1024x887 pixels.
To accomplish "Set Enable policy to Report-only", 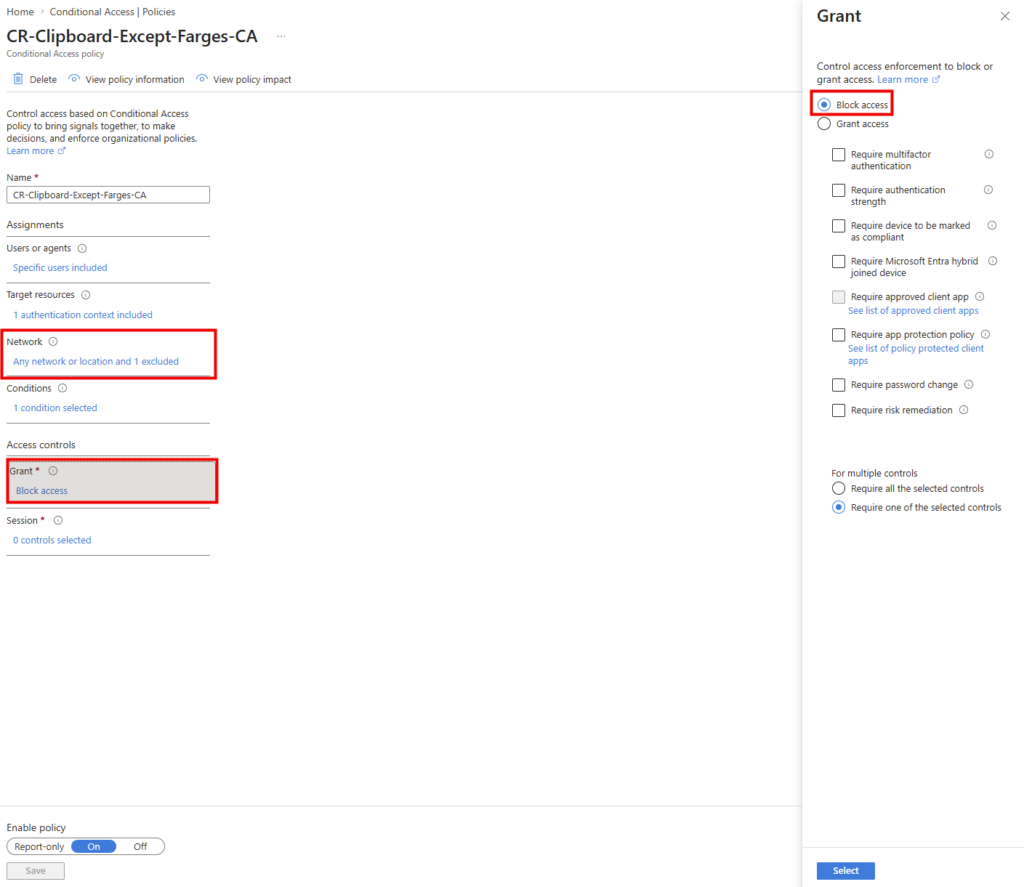I will pyautogui.click(x=39, y=847).
